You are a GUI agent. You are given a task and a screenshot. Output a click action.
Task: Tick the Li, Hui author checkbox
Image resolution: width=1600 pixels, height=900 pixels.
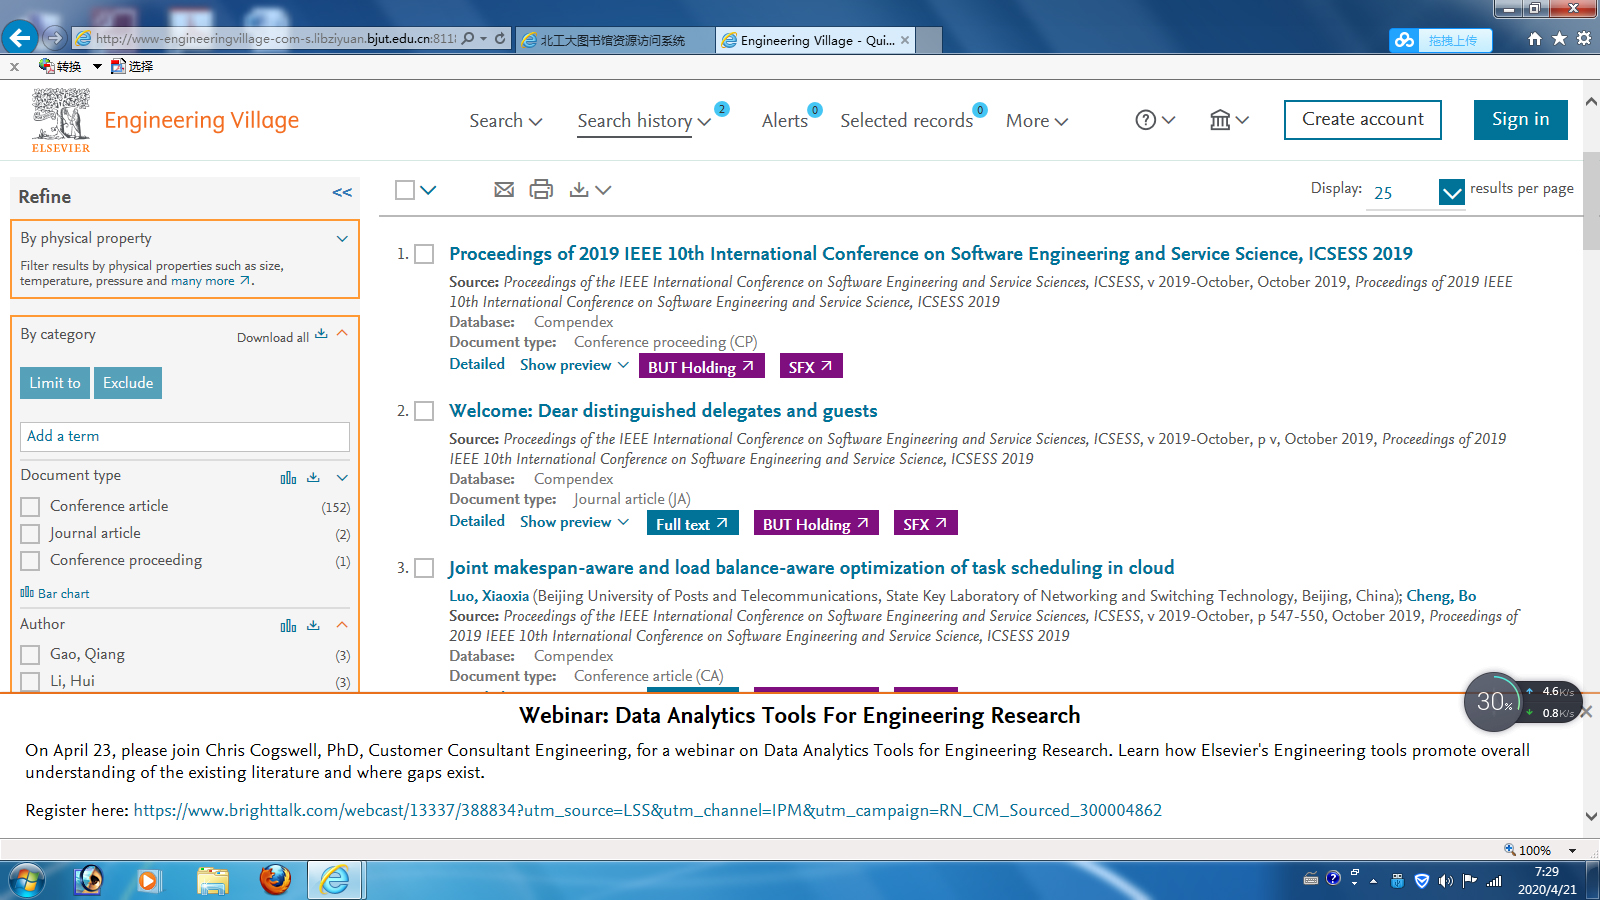30,682
